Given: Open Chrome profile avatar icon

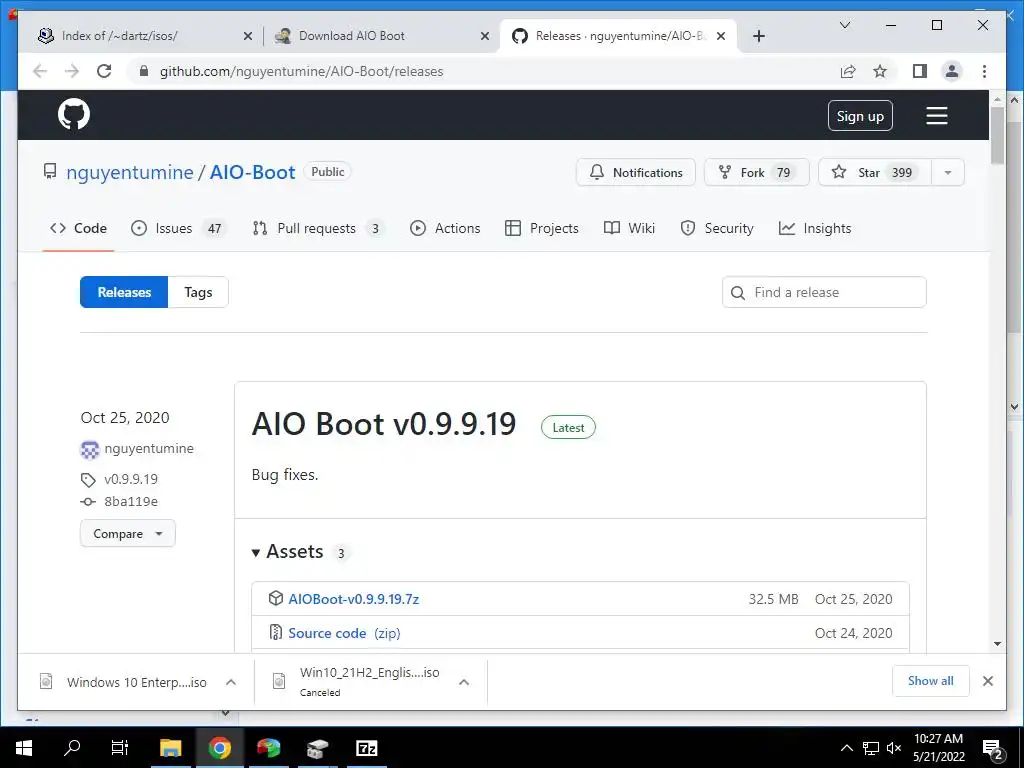Looking at the screenshot, I should (x=952, y=71).
